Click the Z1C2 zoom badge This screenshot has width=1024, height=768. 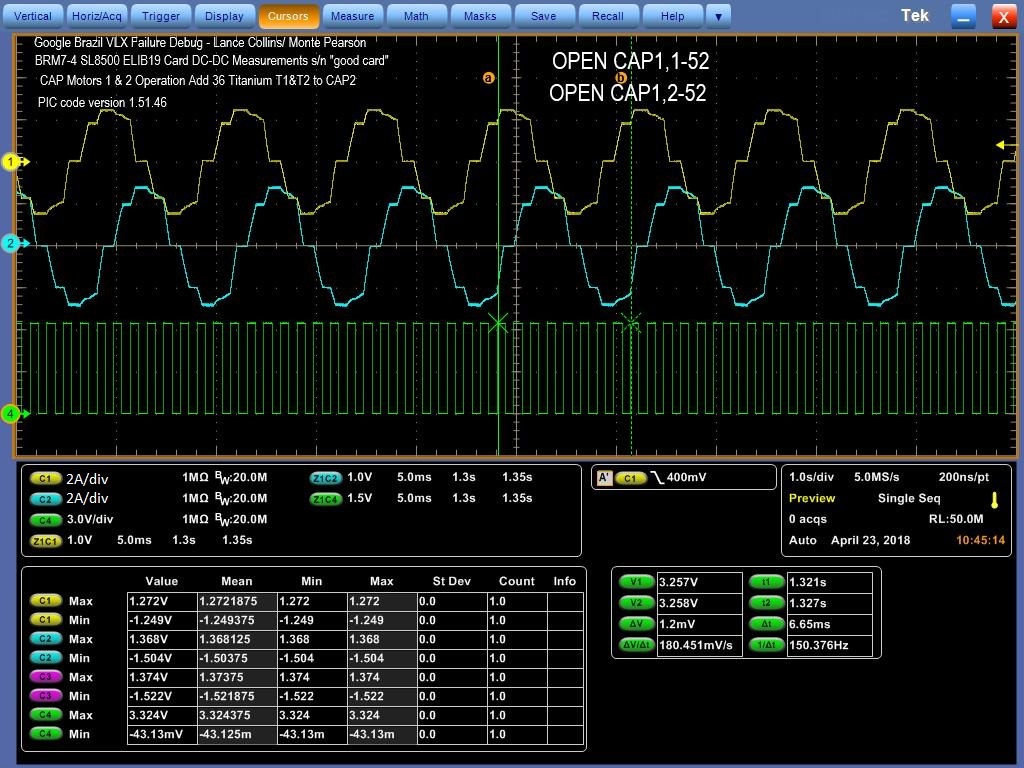[x=326, y=478]
